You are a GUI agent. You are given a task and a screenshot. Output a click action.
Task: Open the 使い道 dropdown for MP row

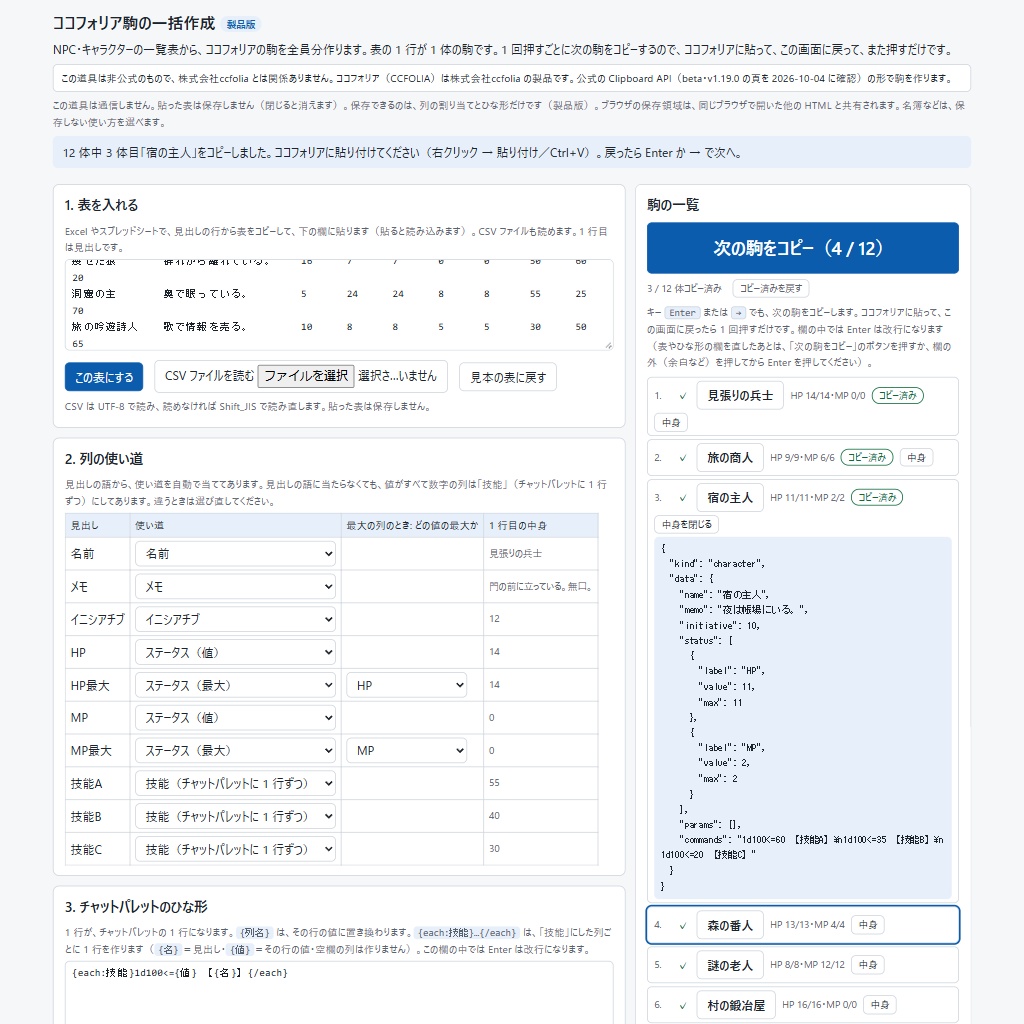235,718
